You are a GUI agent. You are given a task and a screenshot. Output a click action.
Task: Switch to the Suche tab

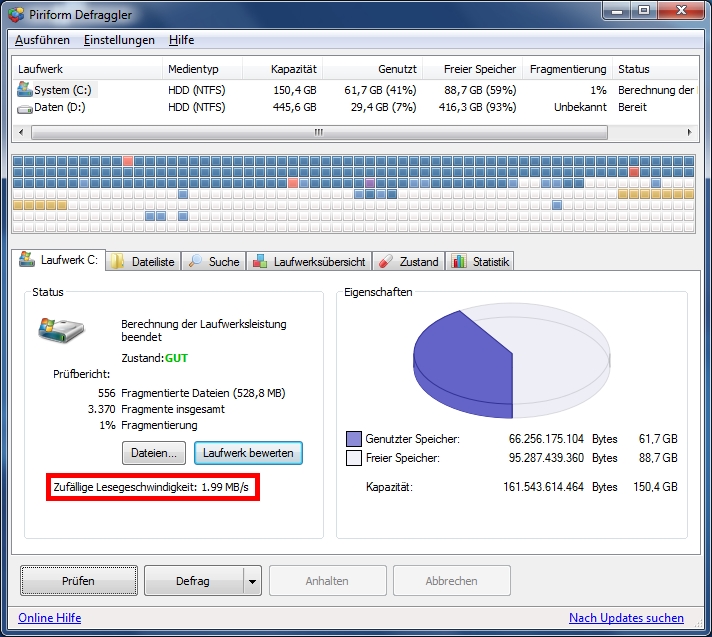point(214,262)
